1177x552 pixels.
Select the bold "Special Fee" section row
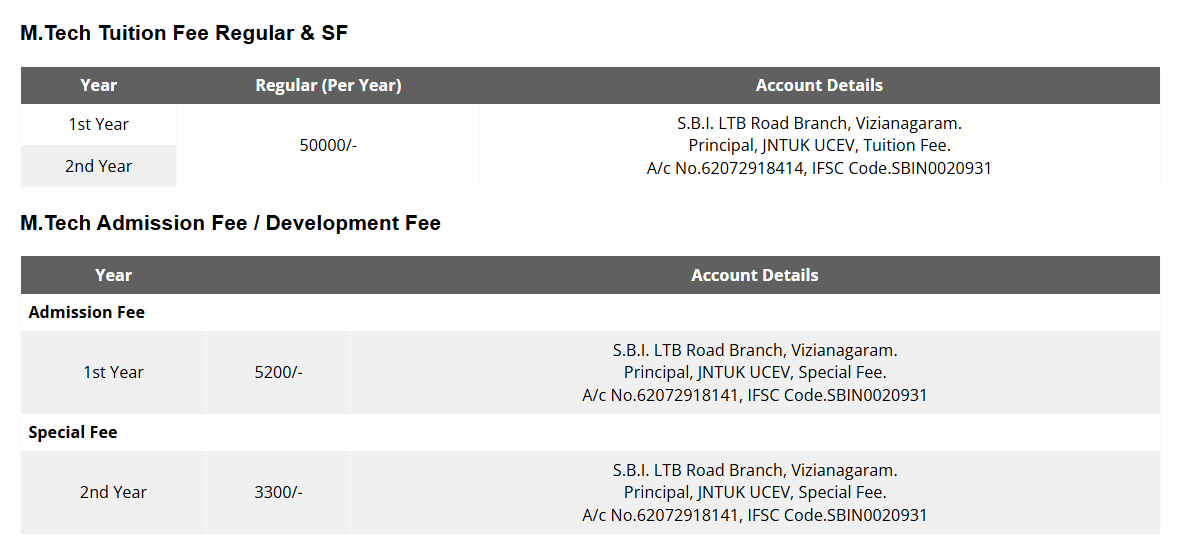73,433
